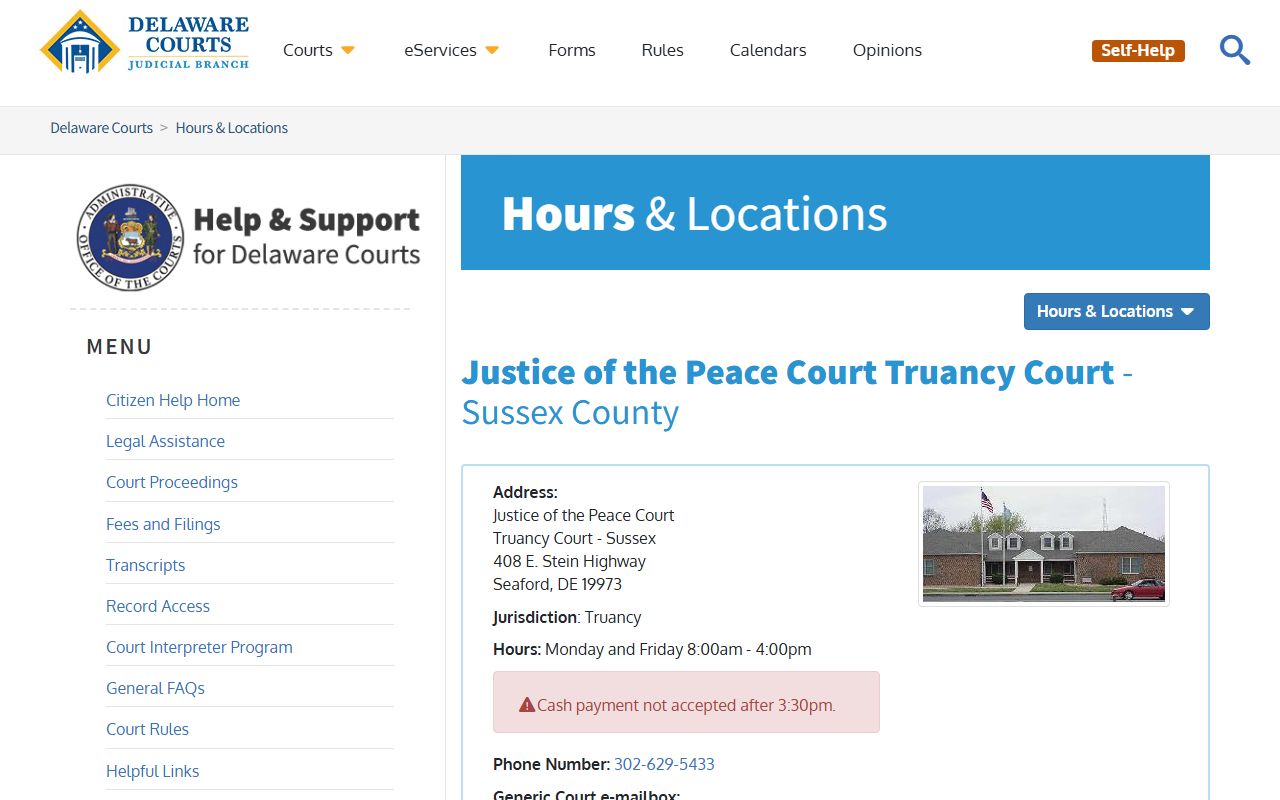The height and width of the screenshot is (800, 1280).
Task: Follow the Hours & Locations breadcrumb link
Action: [x=232, y=128]
